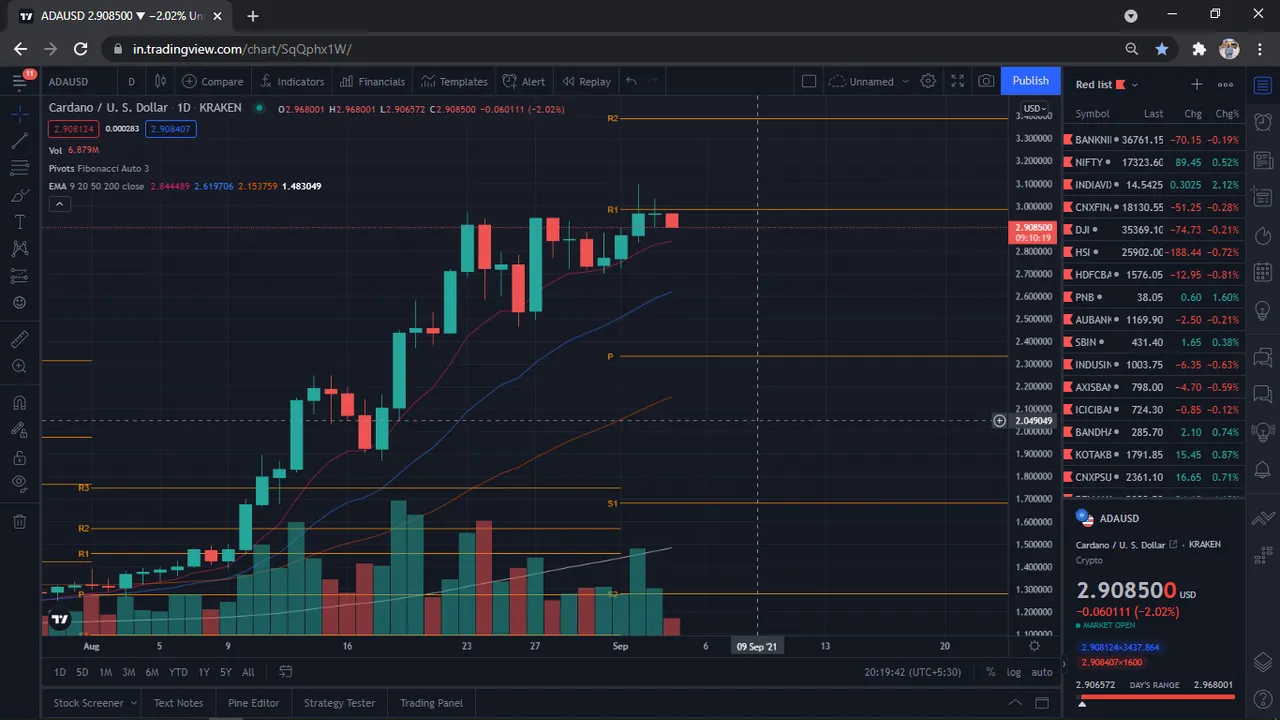Open the Indicators dialog
1280x720 pixels.
click(292, 81)
